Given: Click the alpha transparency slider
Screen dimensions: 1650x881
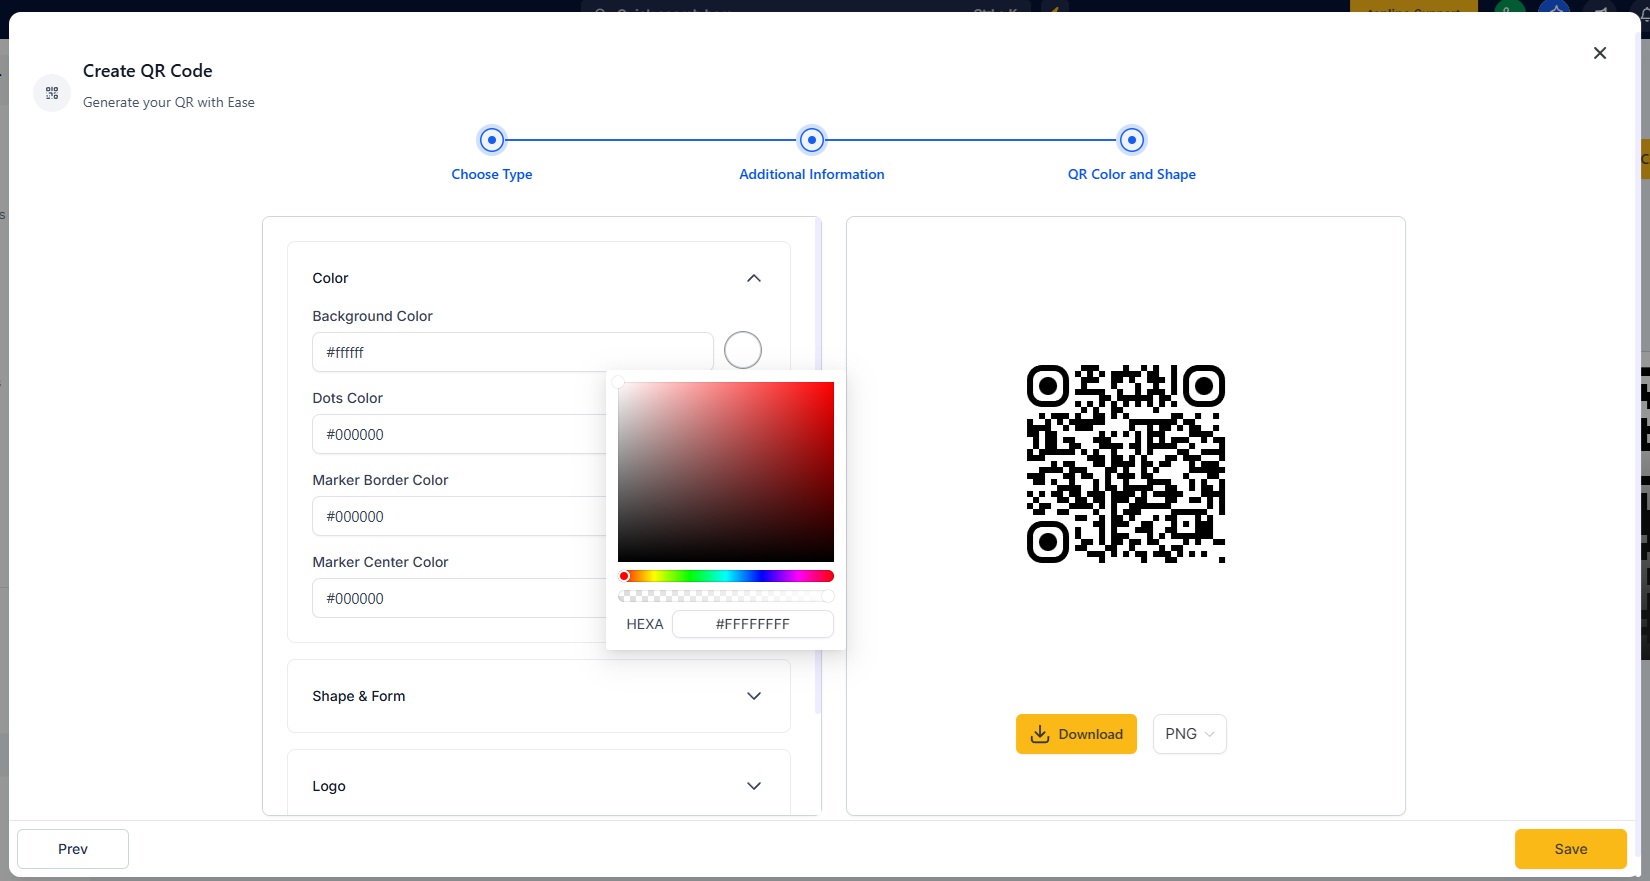Looking at the screenshot, I should click(x=726, y=596).
